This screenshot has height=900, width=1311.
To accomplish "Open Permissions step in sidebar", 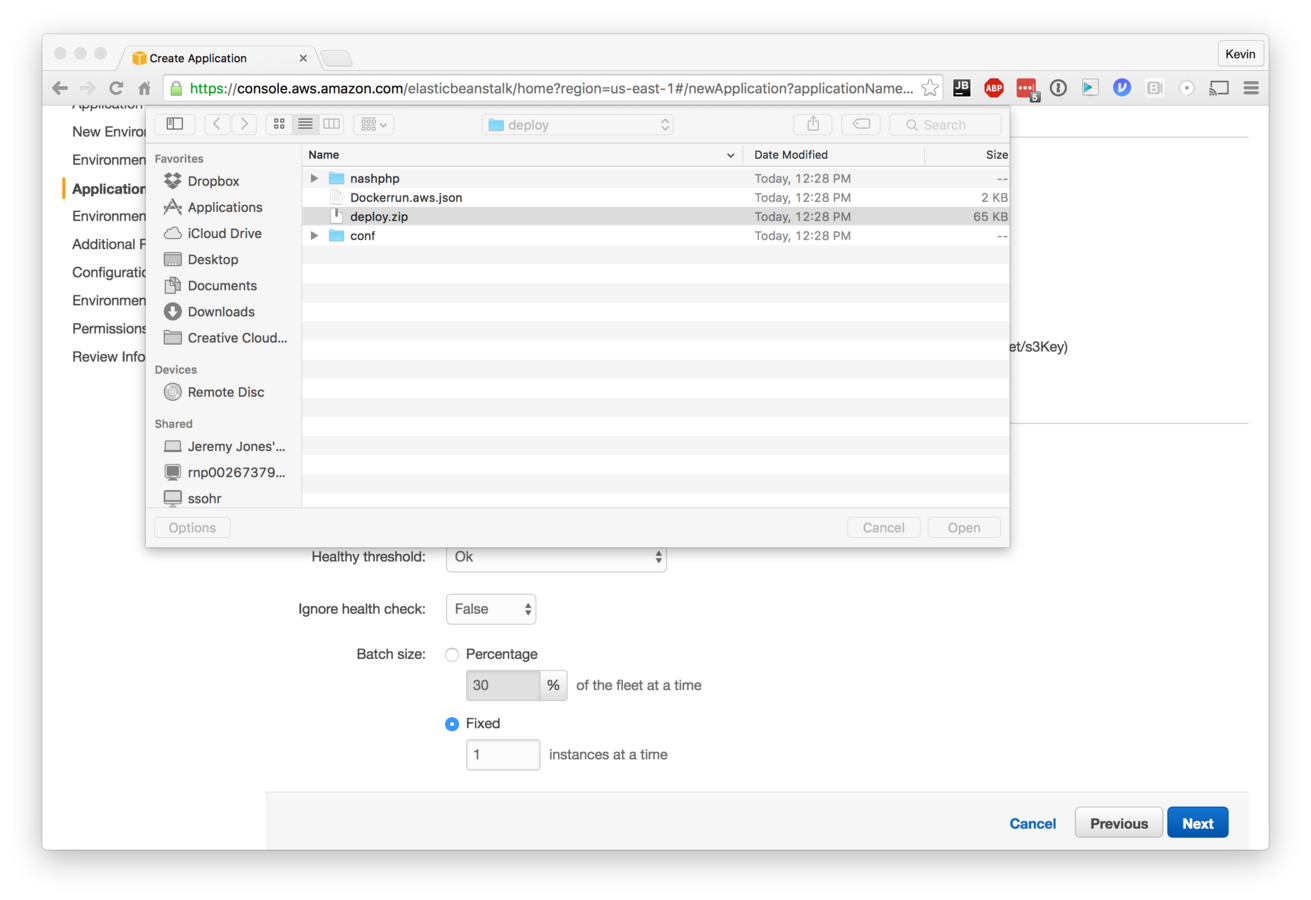I will [x=110, y=328].
